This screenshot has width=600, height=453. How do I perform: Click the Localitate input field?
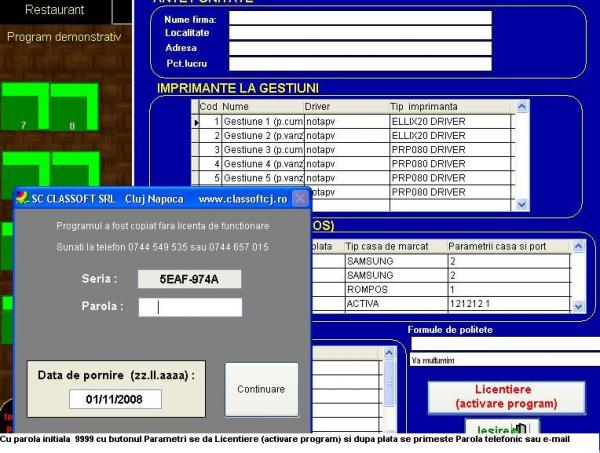pos(360,33)
